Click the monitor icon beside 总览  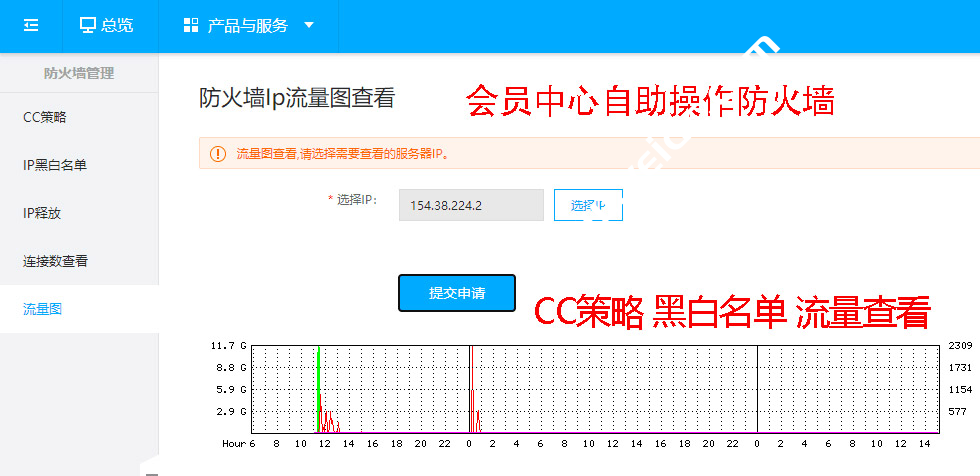88,26
